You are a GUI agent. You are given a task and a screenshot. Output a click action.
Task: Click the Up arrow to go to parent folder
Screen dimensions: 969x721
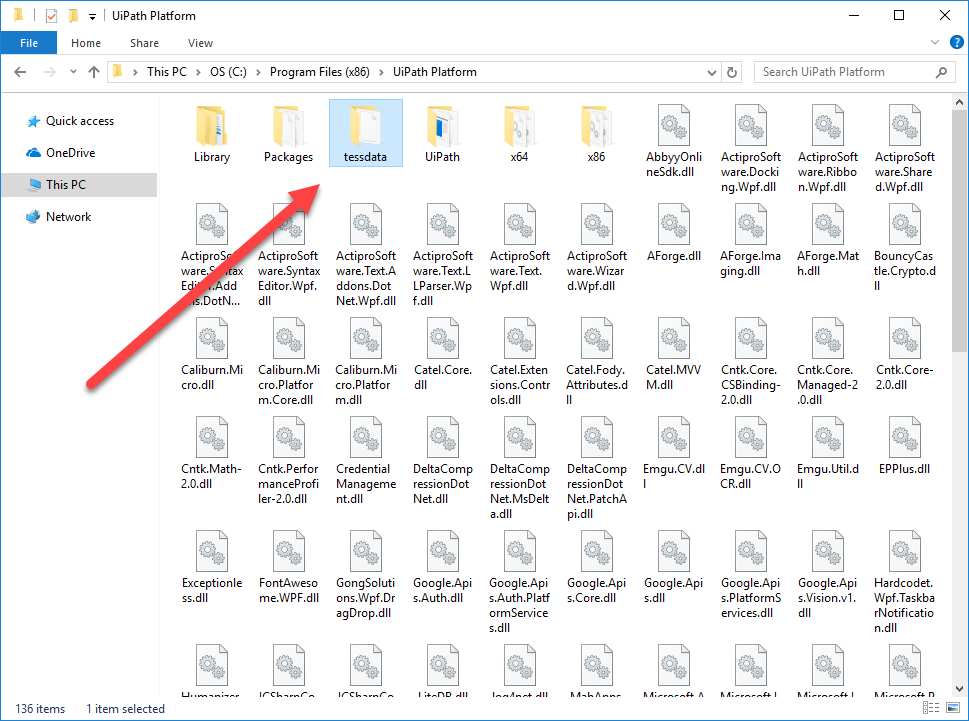93,71
